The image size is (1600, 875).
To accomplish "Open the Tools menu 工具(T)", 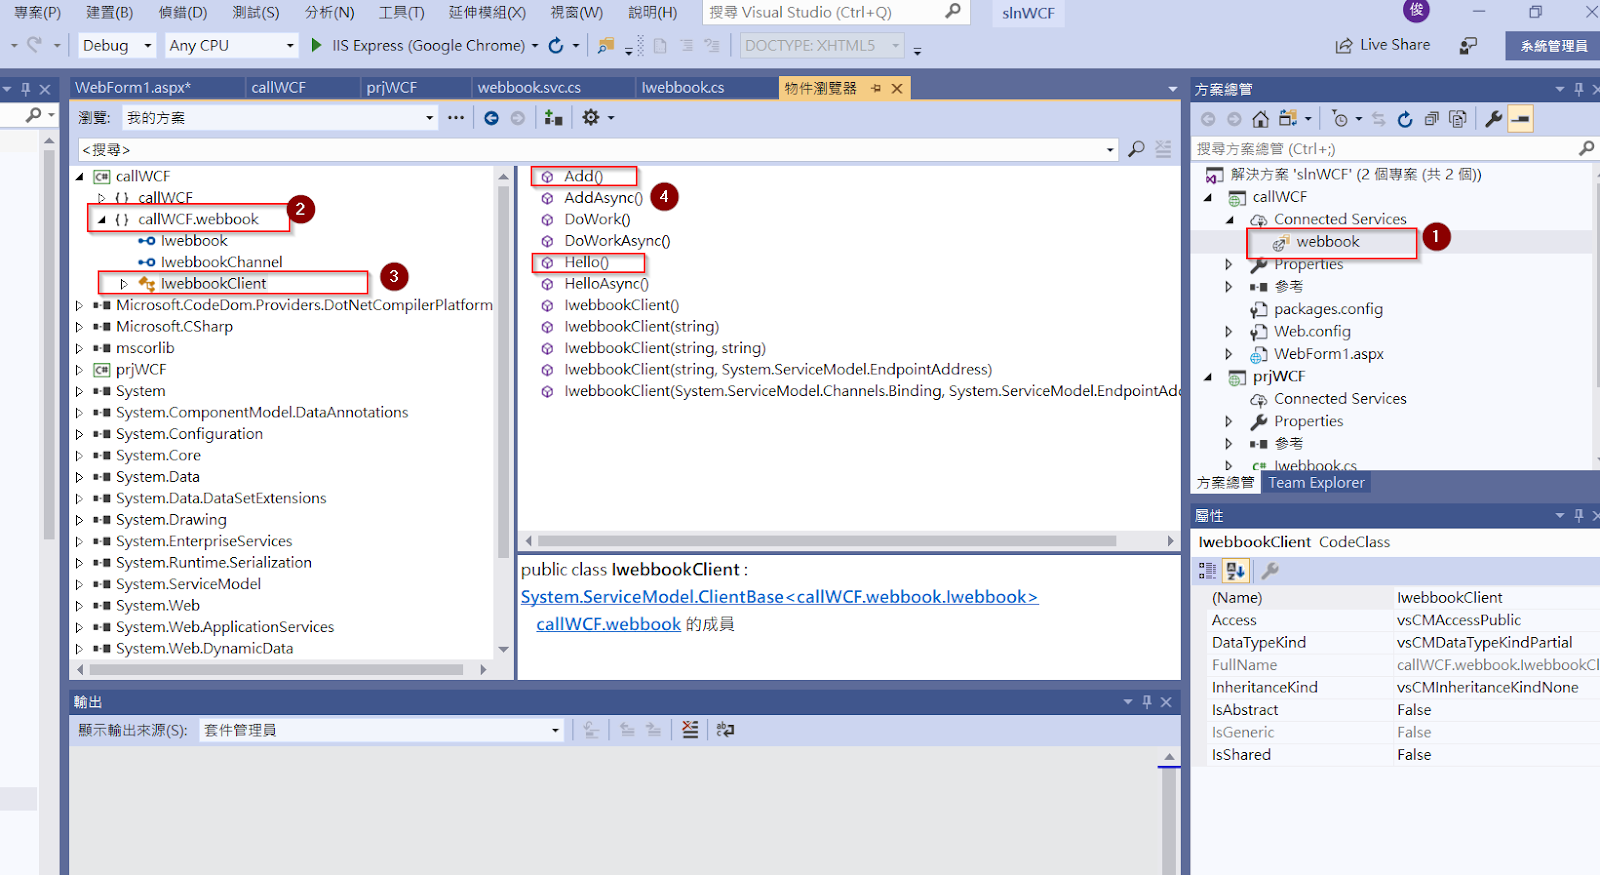I will pos(401,12).
